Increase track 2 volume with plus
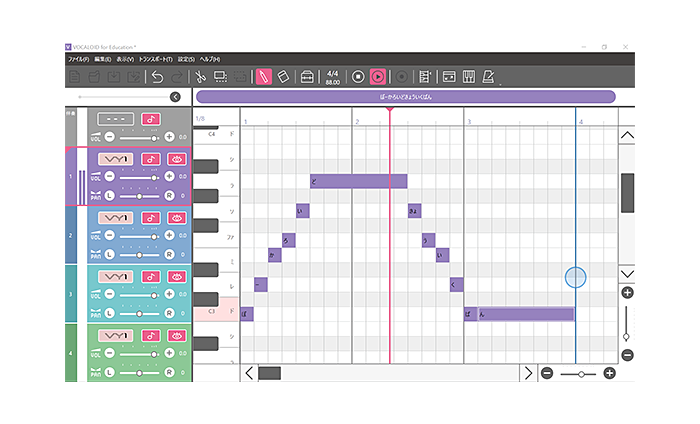Viewport: 700px width, 424px height. 169,235
